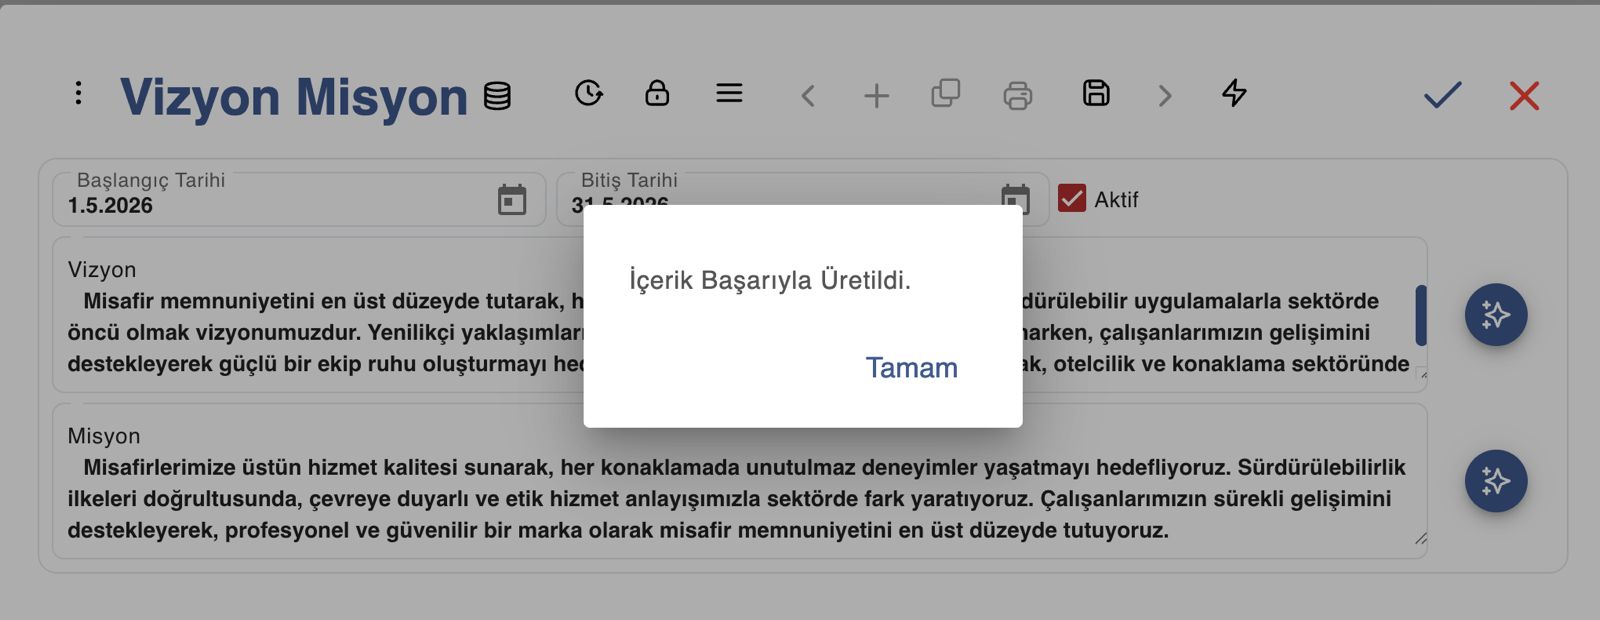Open the list menu lines icon
Image resolution: width=1600 pixels, height=620 pixels.
pos(729,93)
